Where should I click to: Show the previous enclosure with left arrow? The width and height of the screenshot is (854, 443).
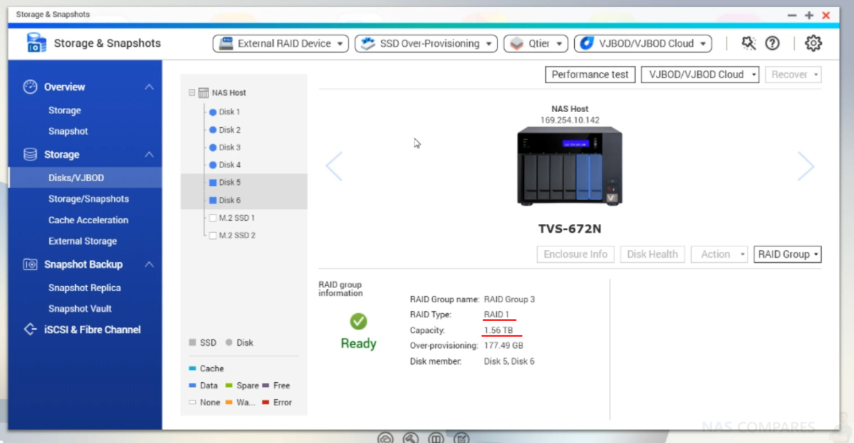pyautogui.click(x=334, y=166)
